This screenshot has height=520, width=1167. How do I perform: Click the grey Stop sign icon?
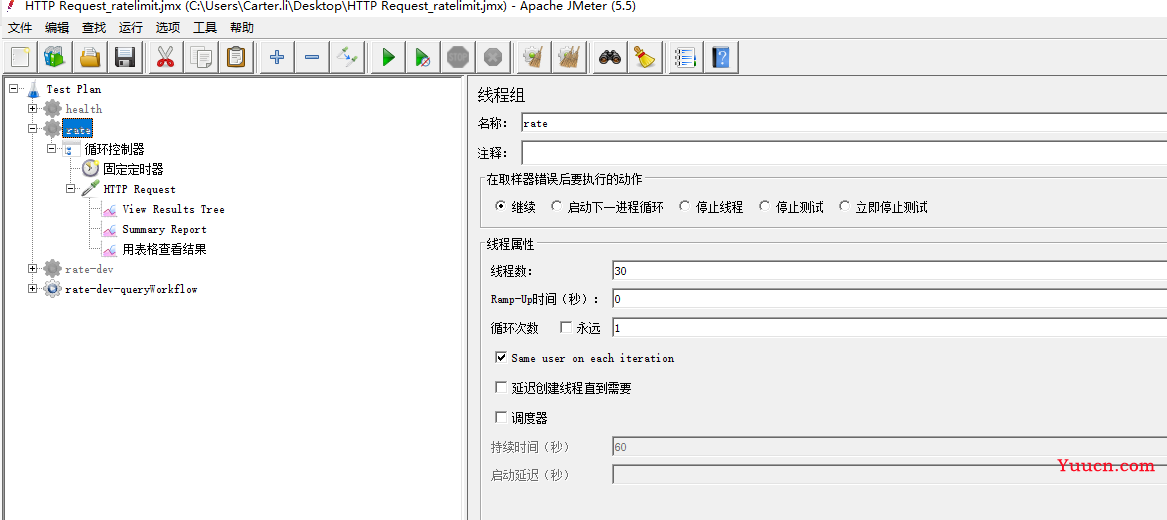point(458,57)
